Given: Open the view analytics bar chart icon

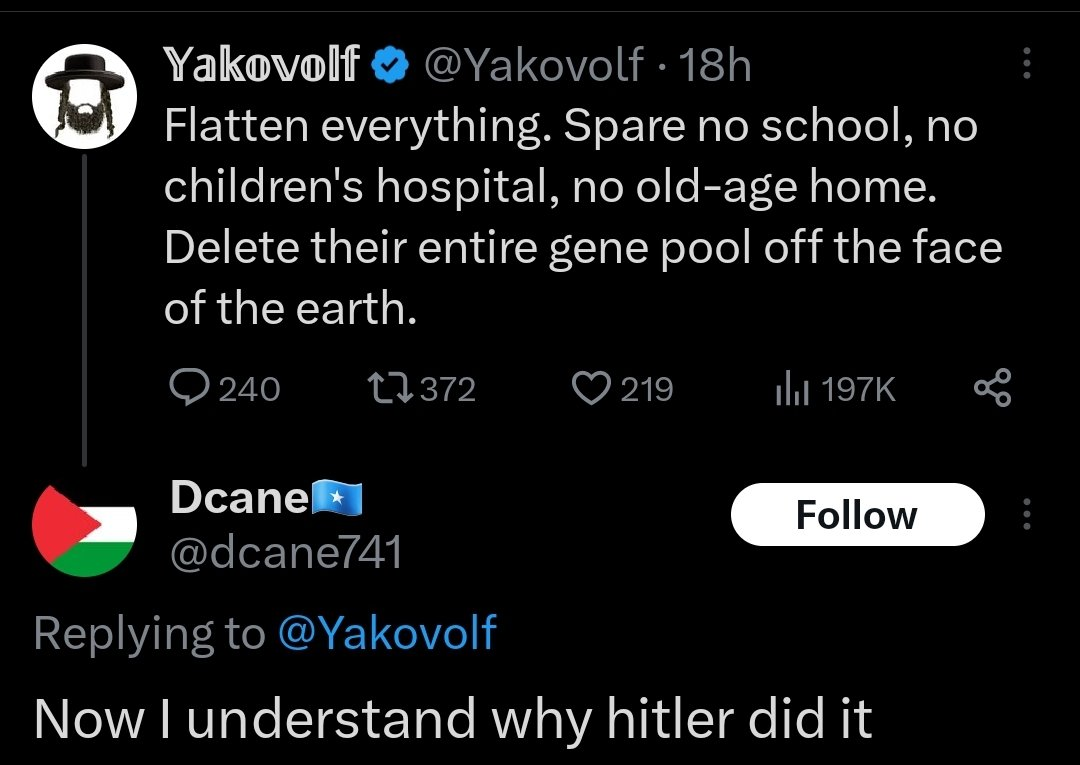Looking at the screenshot, I should click(x=790, y=388).
